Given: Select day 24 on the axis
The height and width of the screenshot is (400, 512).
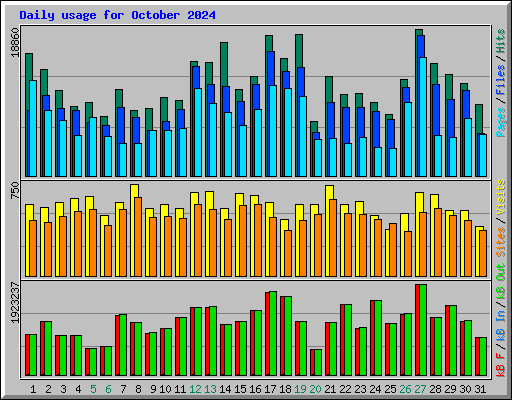Looking at the screenshot, I should pyautogui.click(x=375, y=389).
